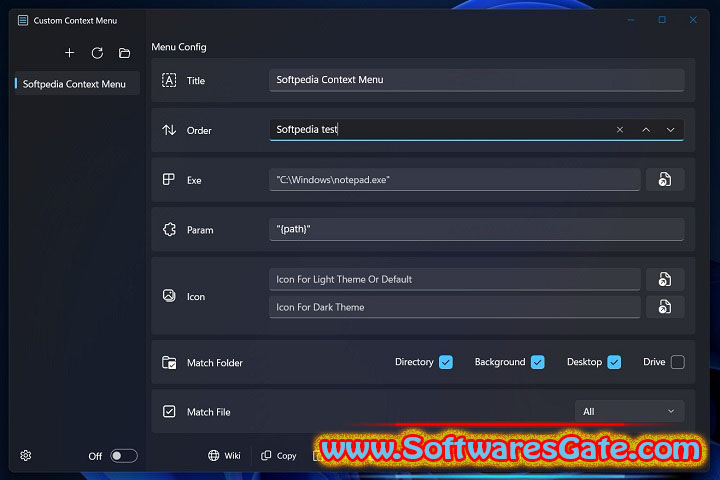
Task: Uncheck the Desktop checkbox
Action: [614, 362]
